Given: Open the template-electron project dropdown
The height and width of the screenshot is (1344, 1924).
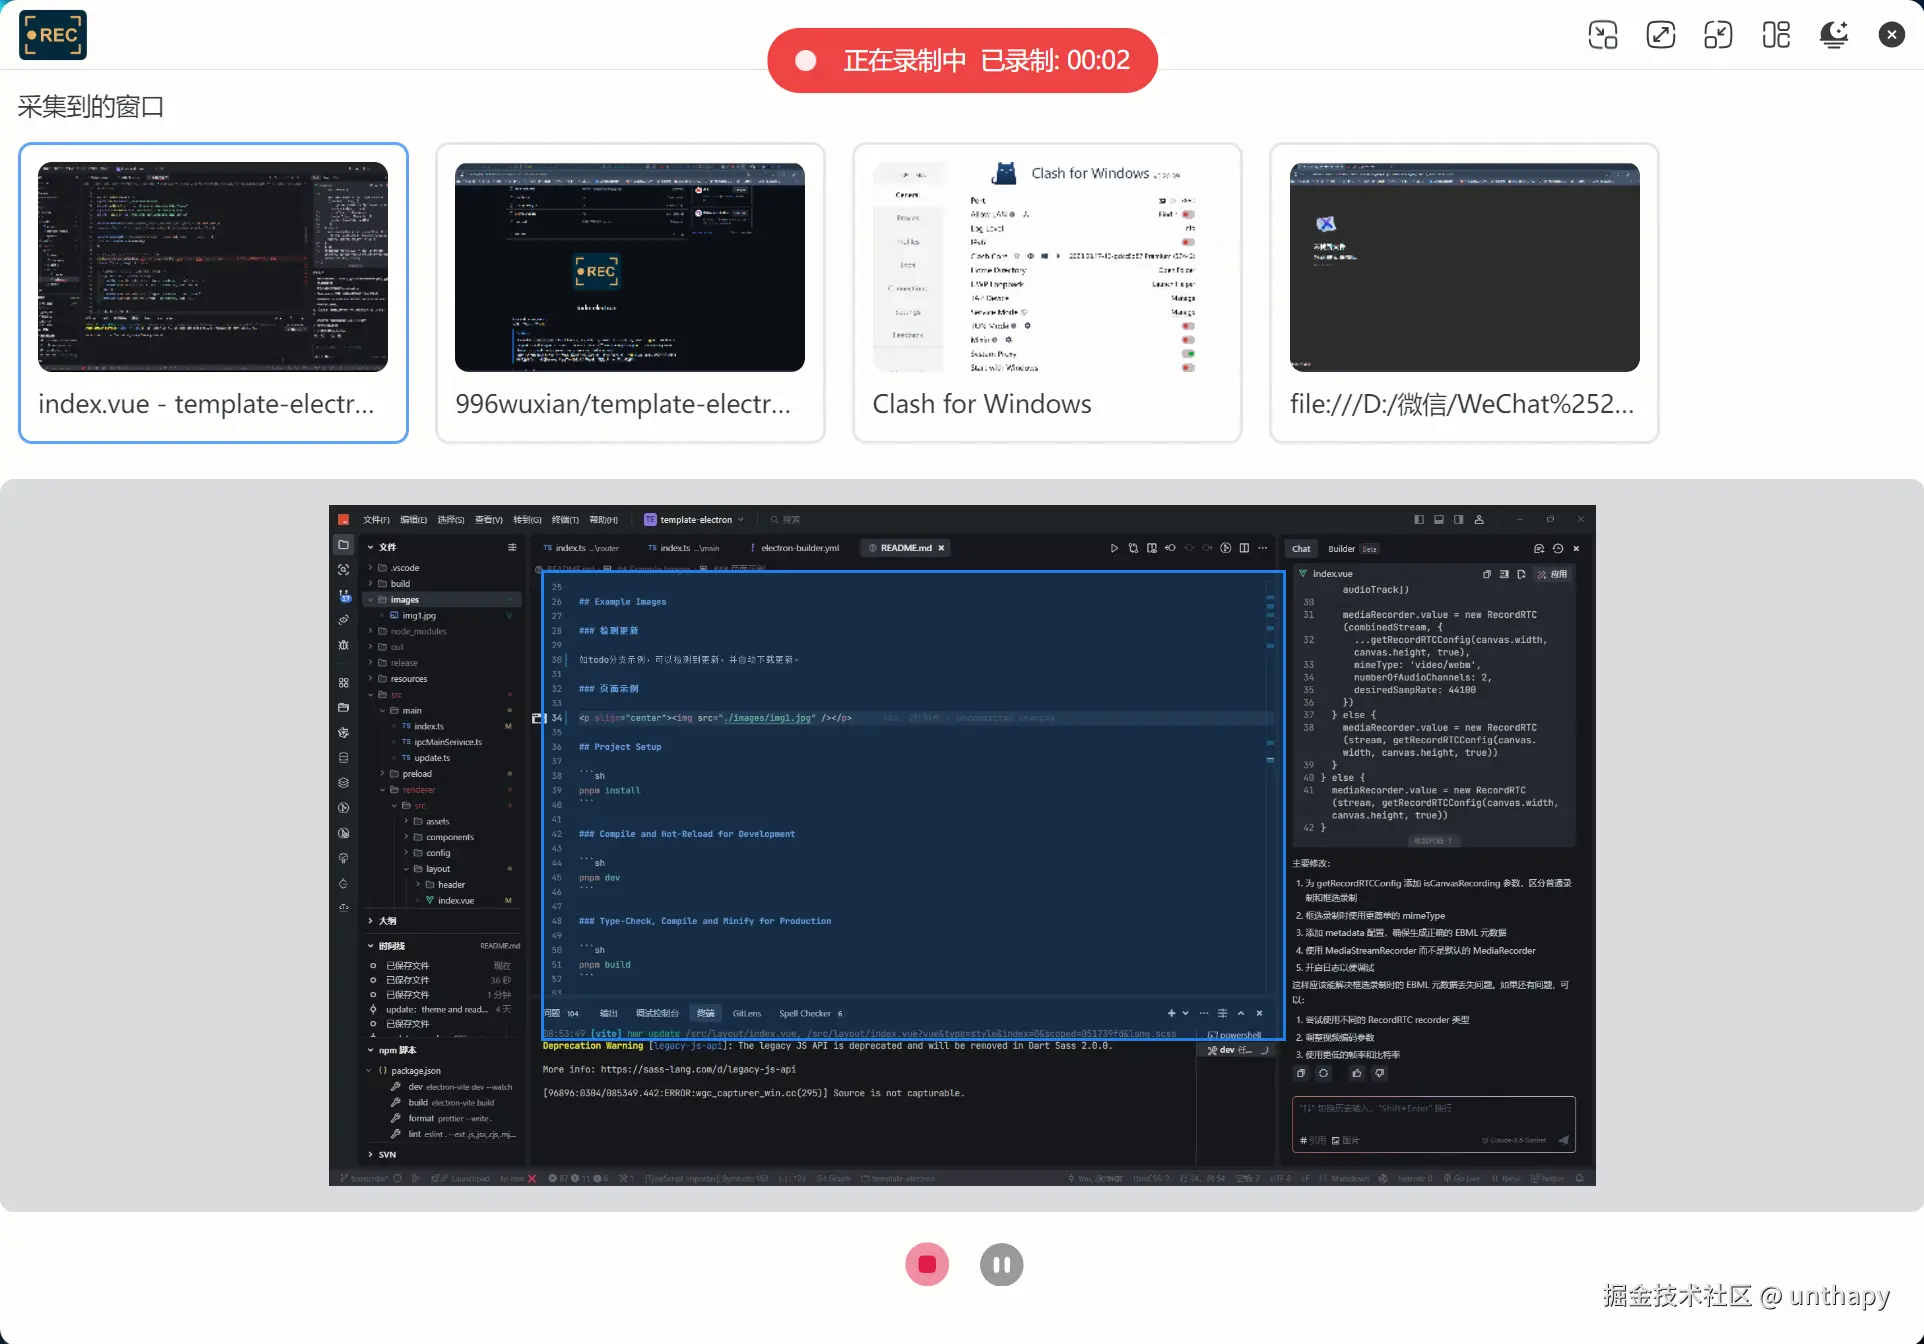Looking at the screenshot, I should [x=694, y=520].
